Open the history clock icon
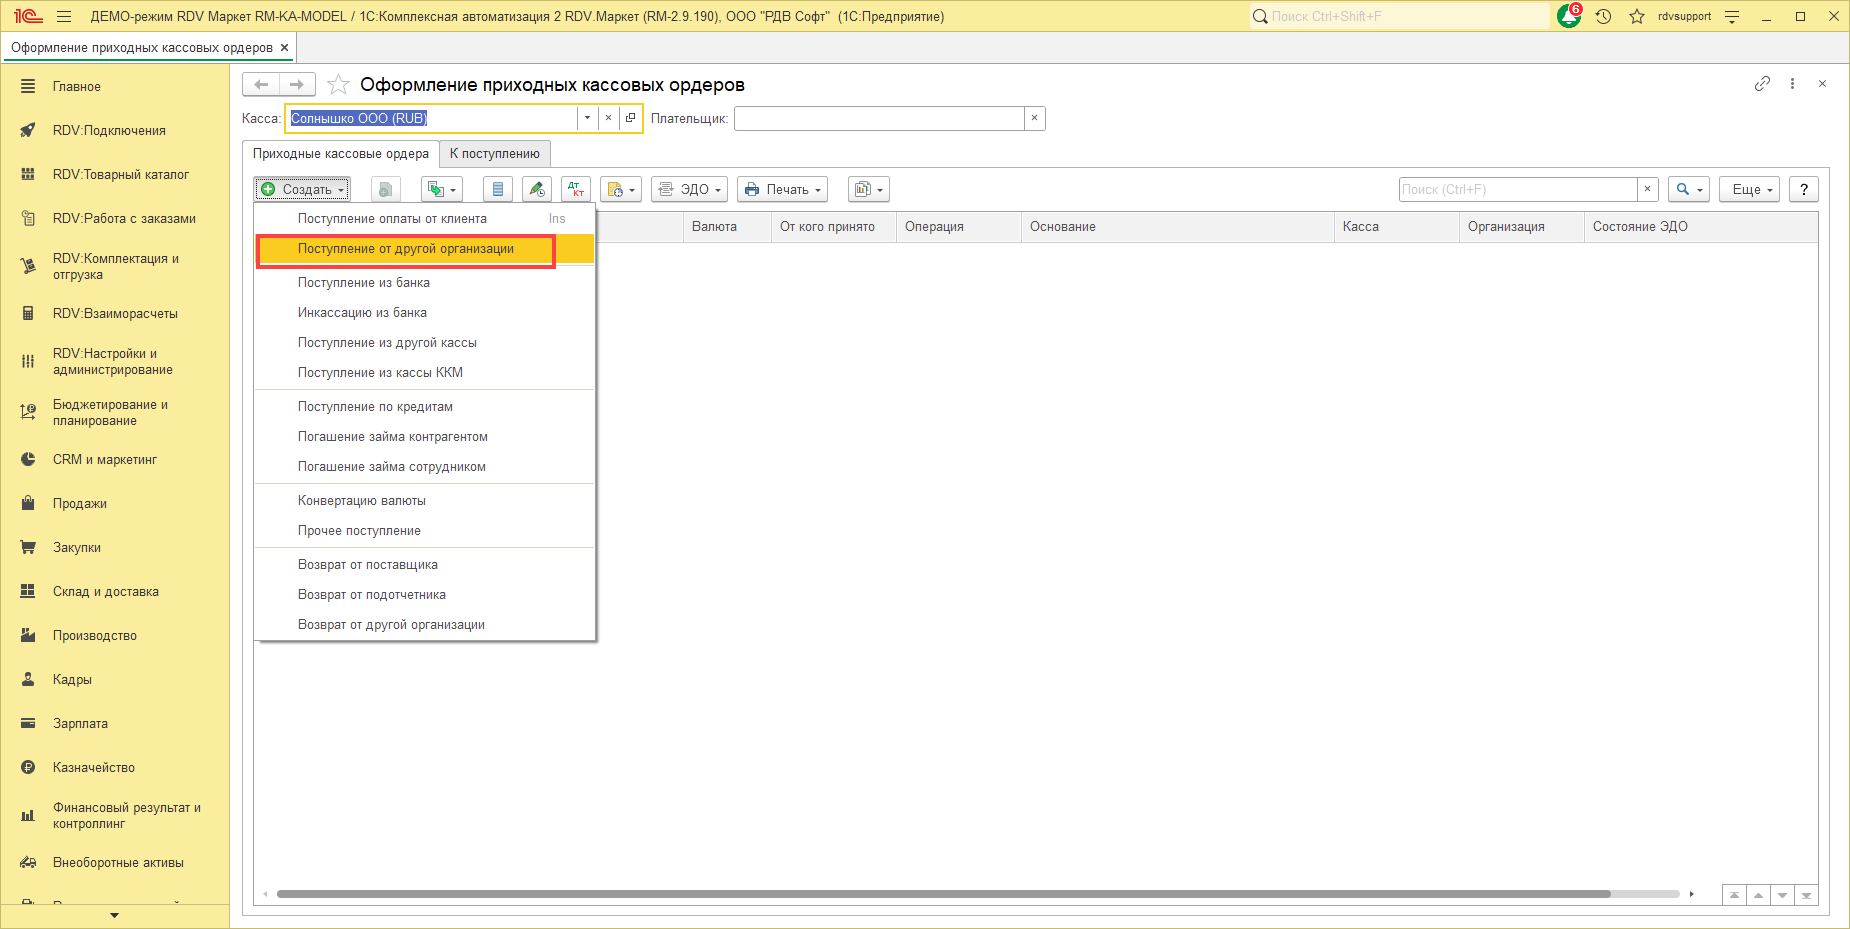Screen dimensions: 1850x929 pos(1603,17)
